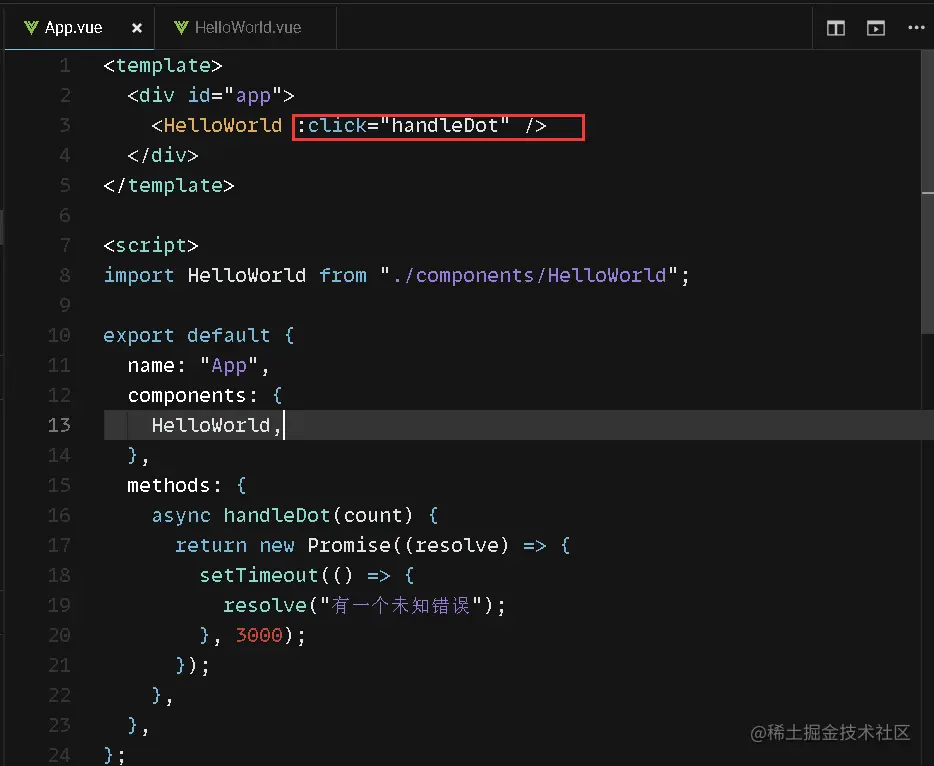Viewport: 934px width, 766px height.
Task: Click the components property on line 12
Action: (x=186, y=396)
